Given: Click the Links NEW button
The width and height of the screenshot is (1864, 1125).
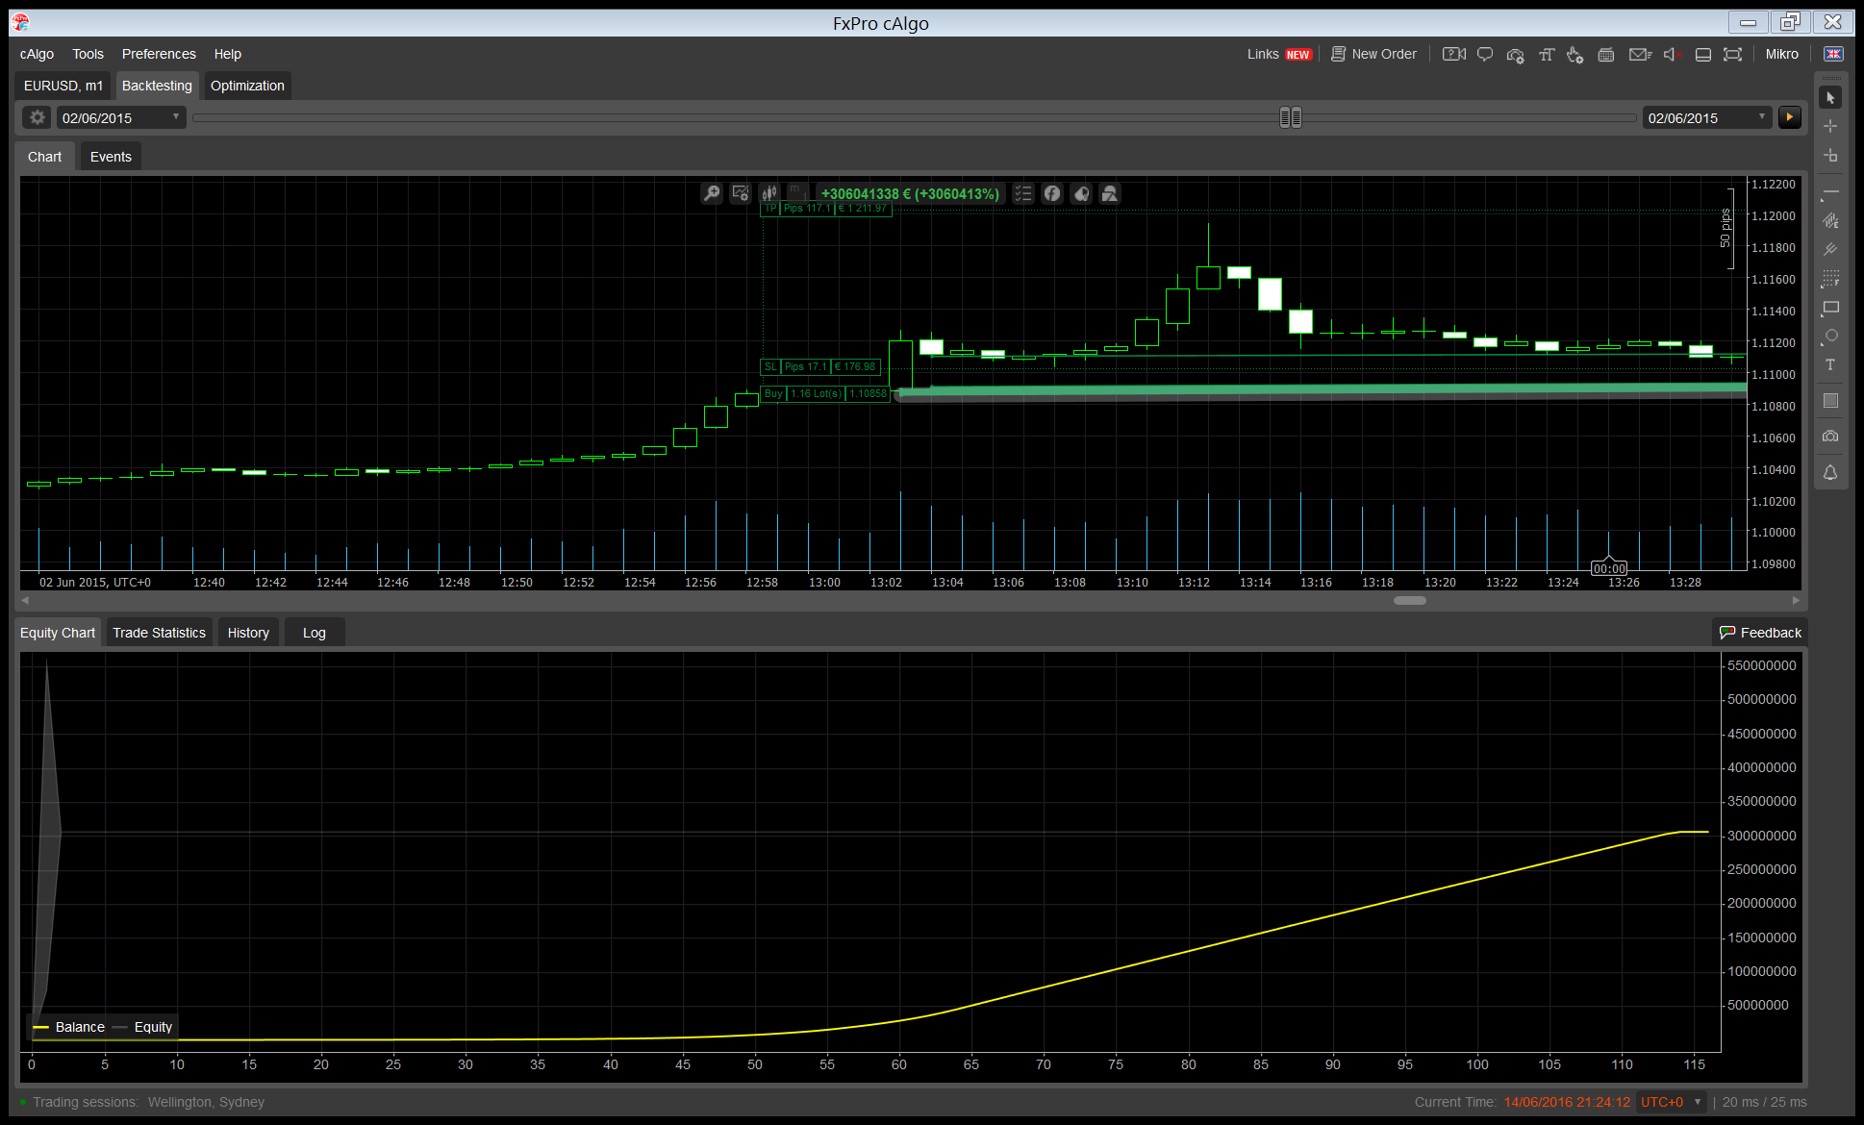Looking at the screenshot, I should pos(1279,54).
